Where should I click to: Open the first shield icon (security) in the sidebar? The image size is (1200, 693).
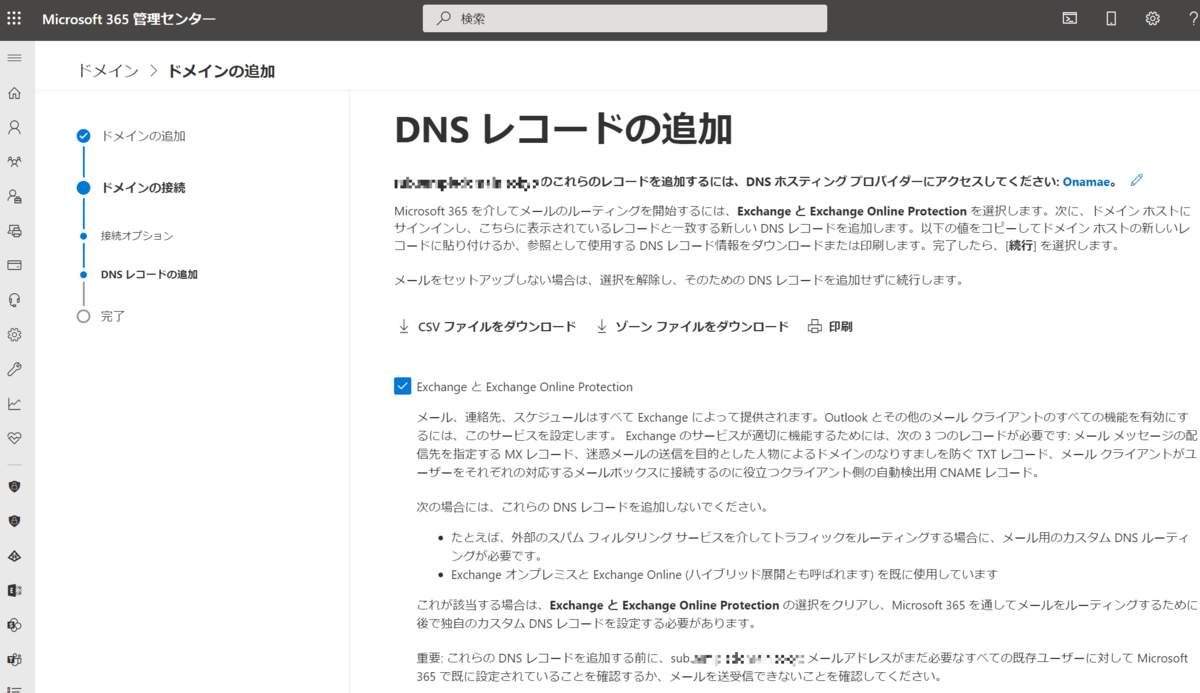click(x=14, y=486)
